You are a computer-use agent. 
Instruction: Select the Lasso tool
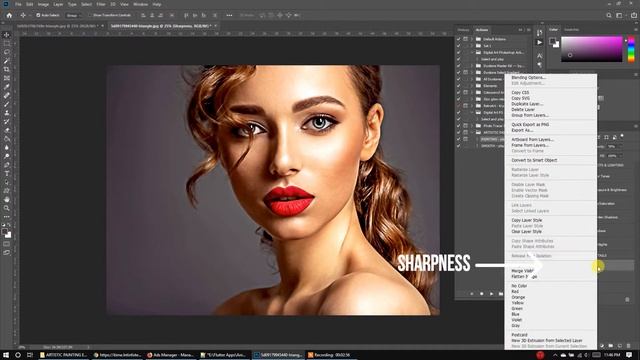tap(7, 52)
